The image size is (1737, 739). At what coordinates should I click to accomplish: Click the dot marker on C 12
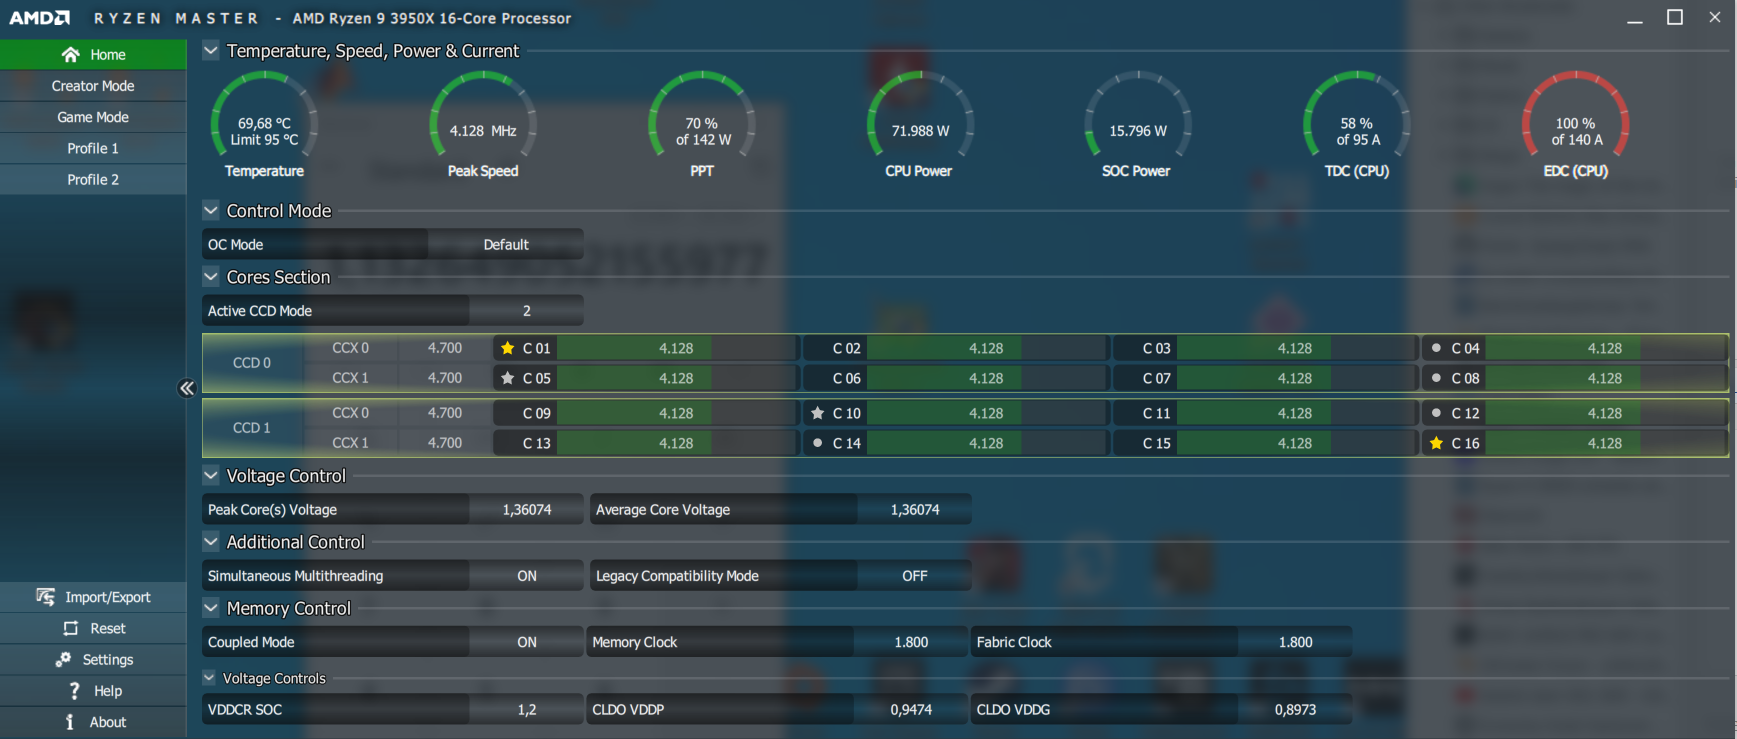click(1436, 413)
